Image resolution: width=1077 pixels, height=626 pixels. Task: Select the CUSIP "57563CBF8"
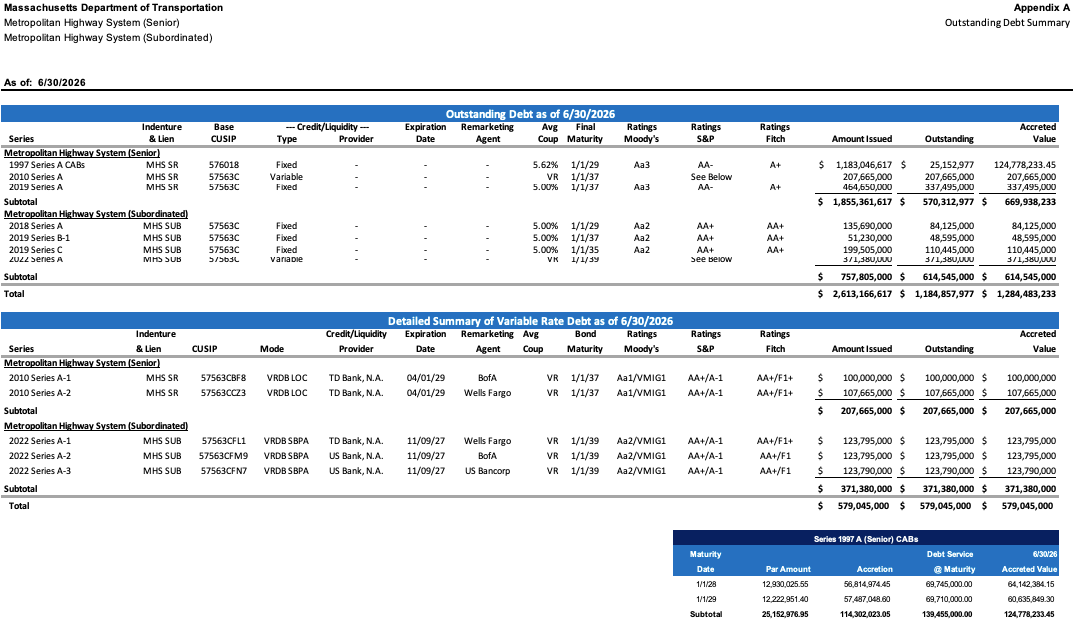pos(223,378)
